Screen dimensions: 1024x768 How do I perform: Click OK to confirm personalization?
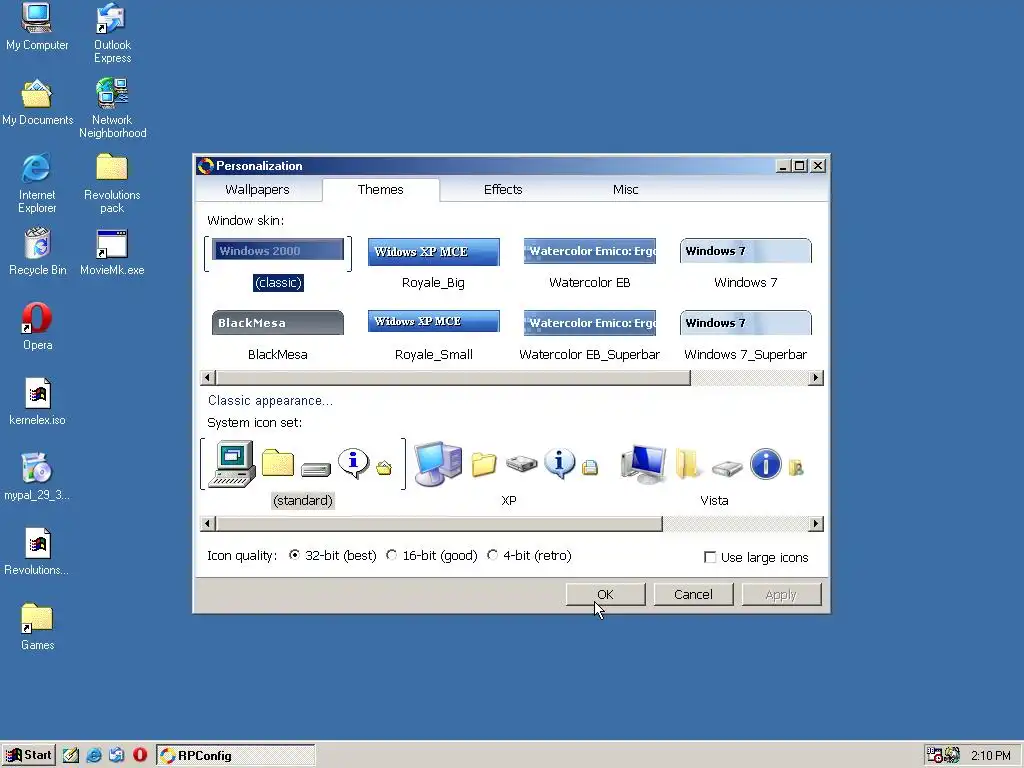605,594
